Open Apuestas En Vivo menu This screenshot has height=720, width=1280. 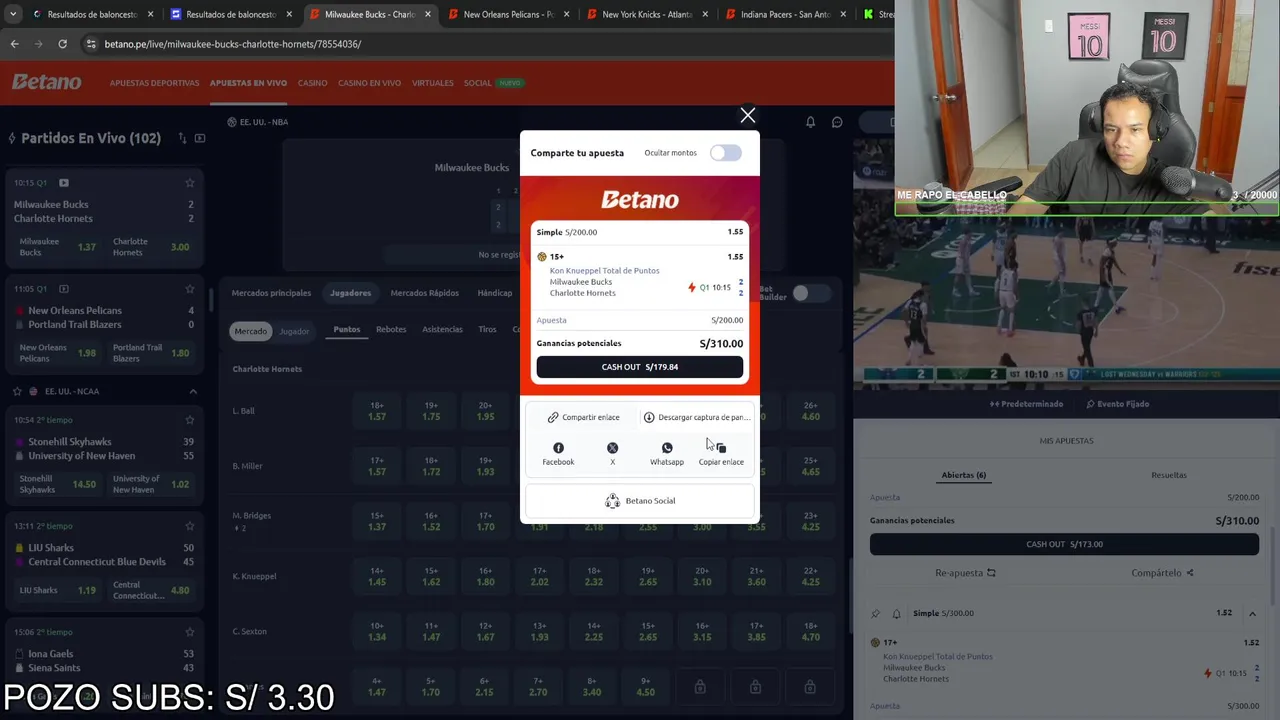(x=248, y=83)
